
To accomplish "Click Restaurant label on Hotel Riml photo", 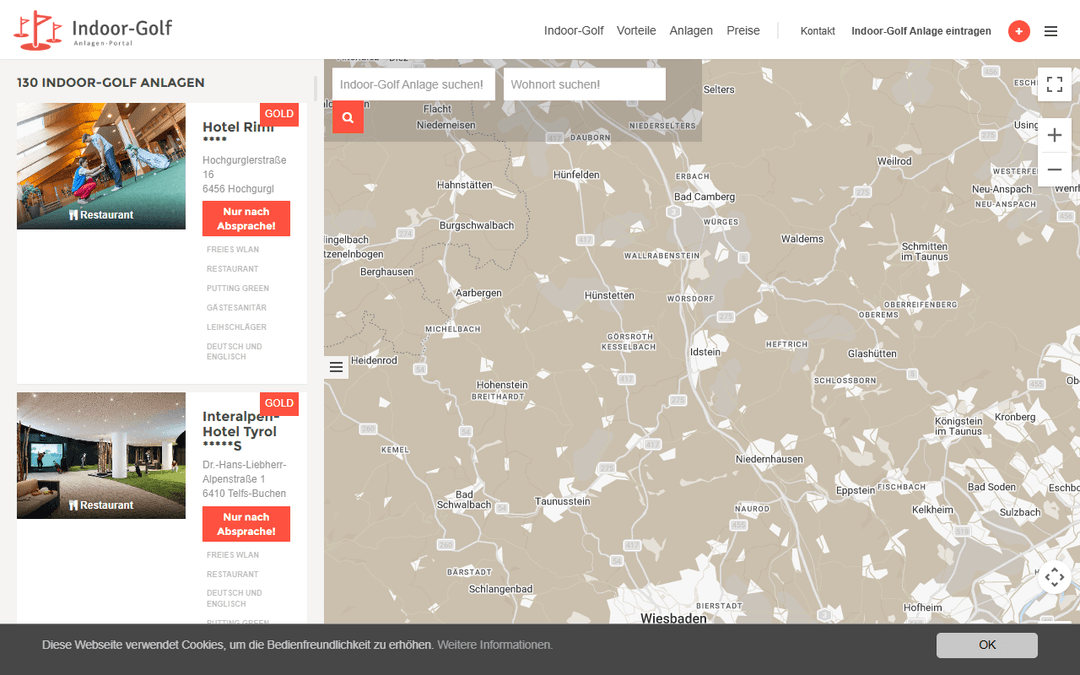I will click(x=101, y=215).
